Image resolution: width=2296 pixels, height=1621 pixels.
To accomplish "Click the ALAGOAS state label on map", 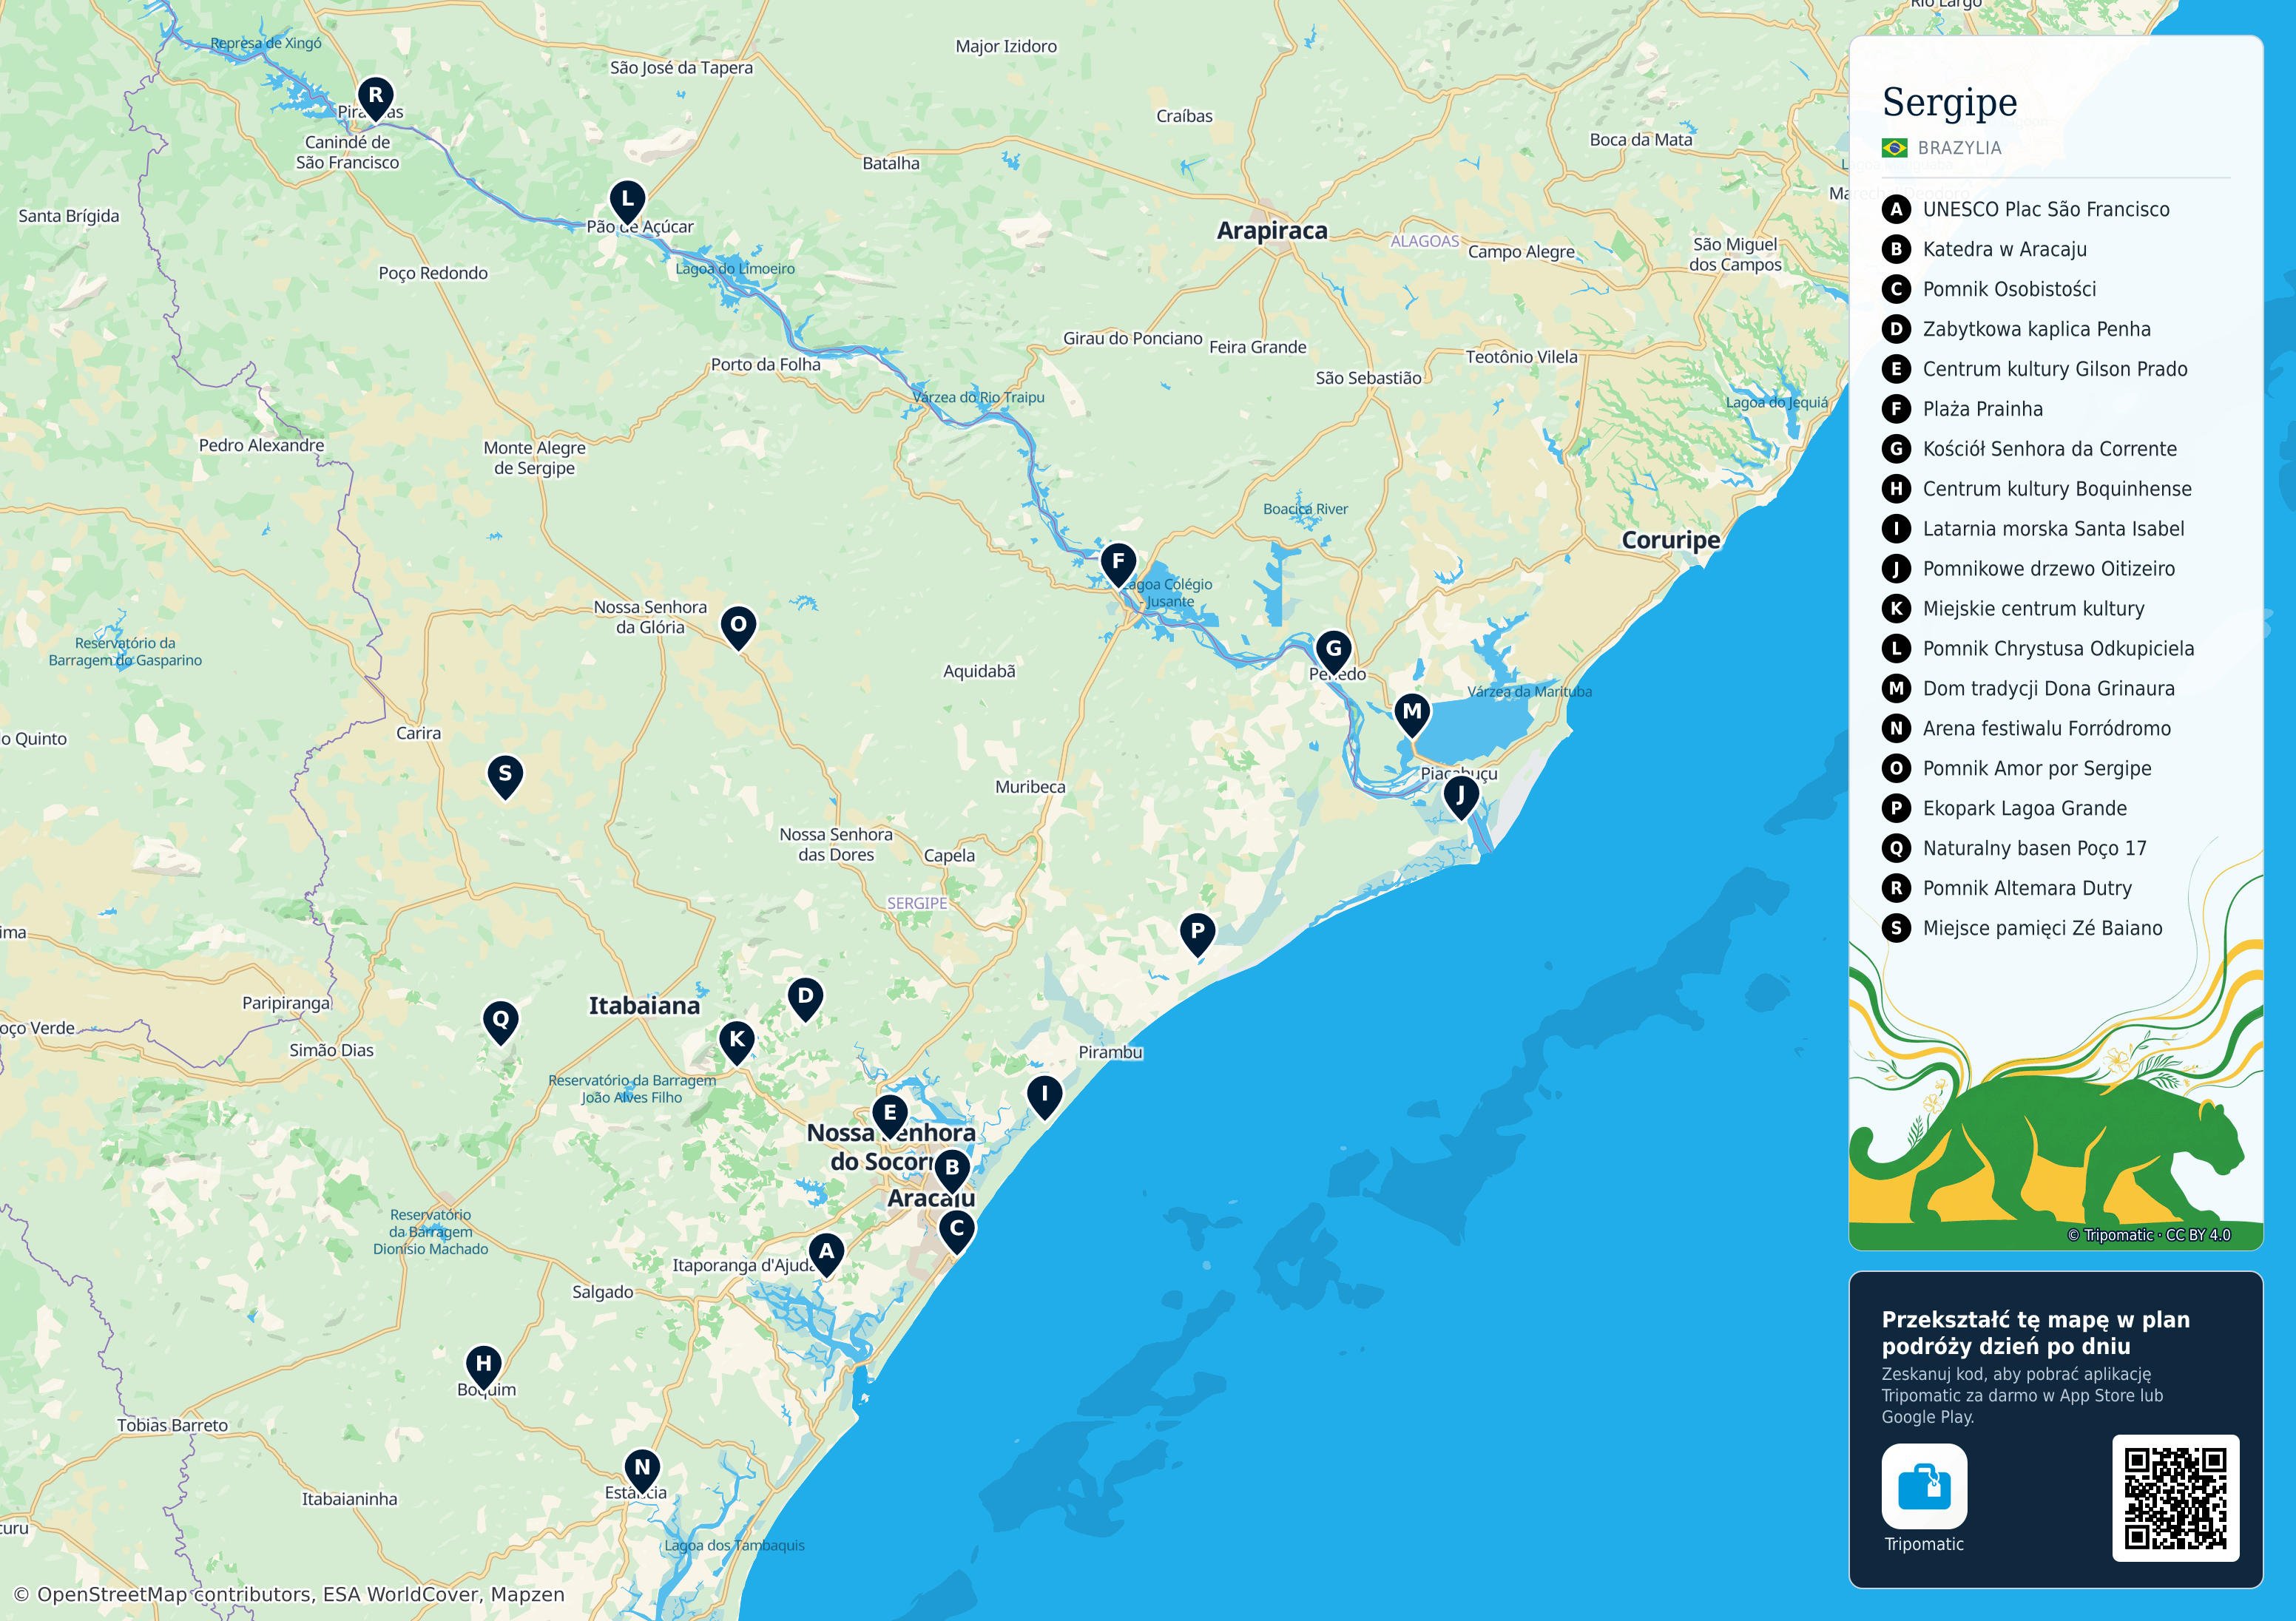I will pos(1425,241).
